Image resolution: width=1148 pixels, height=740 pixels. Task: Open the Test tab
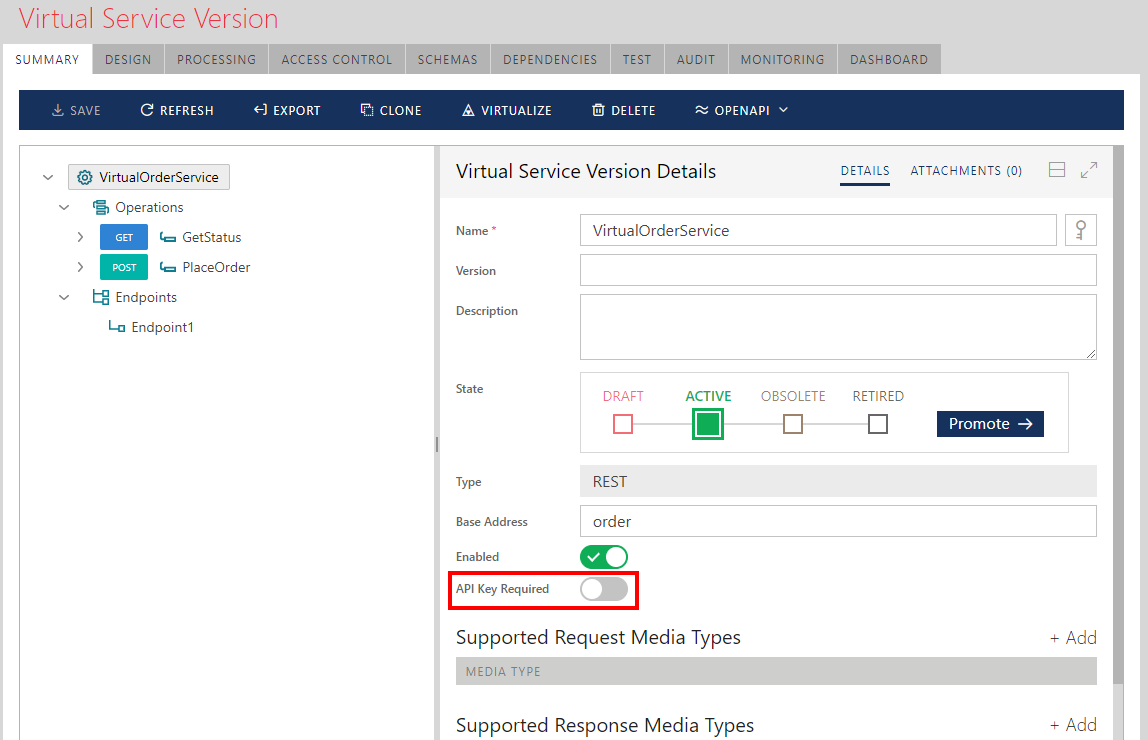[637, 59]
